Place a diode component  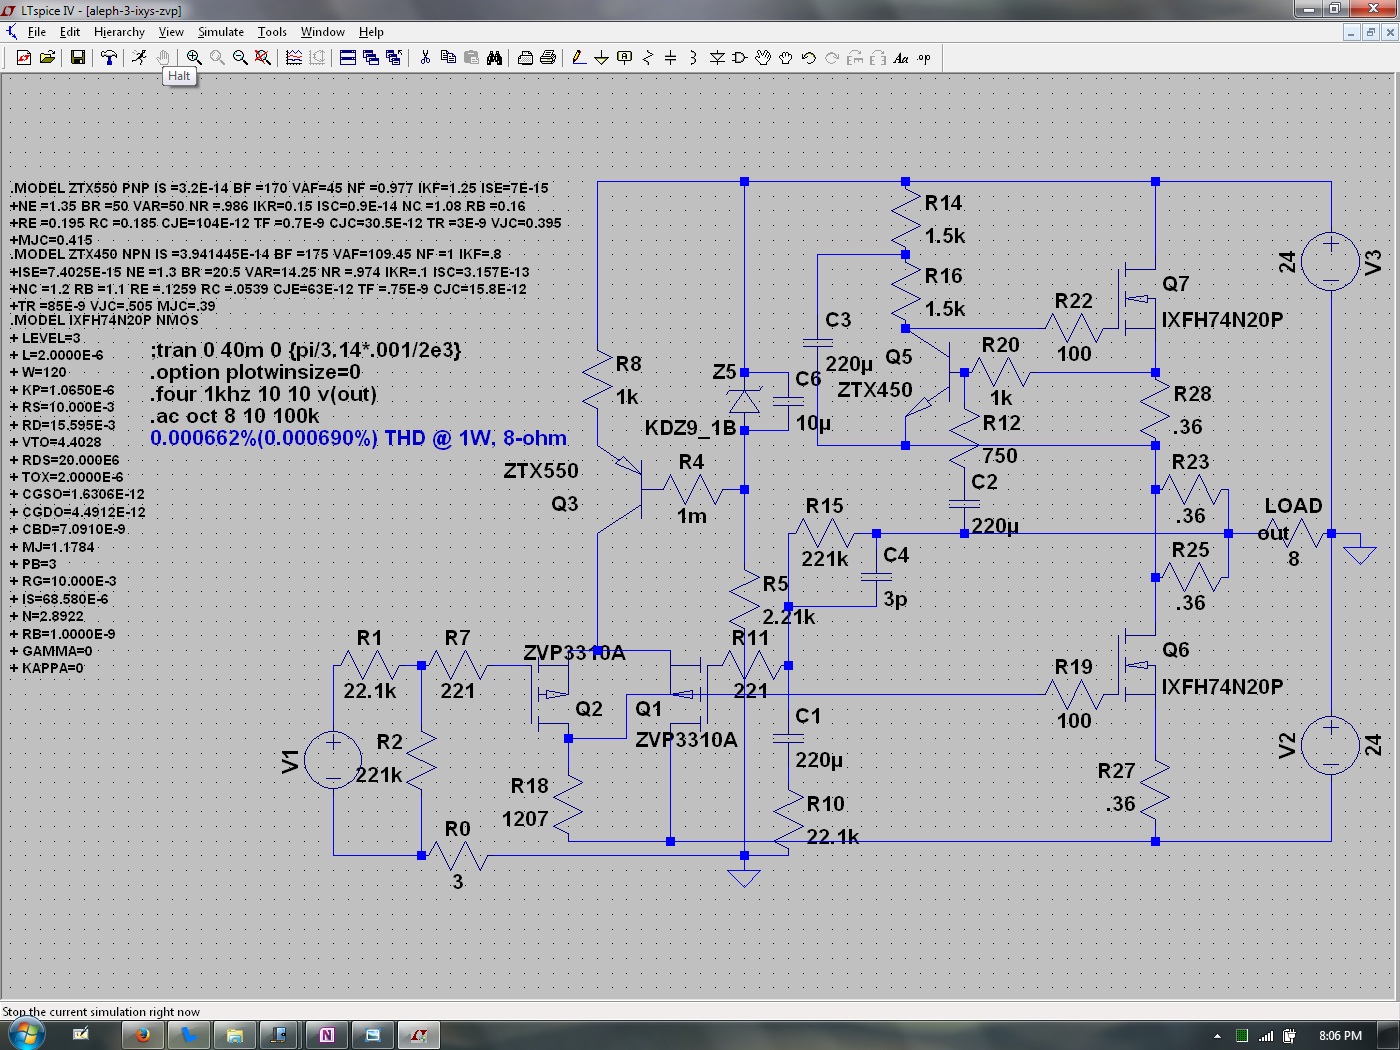tap(717, 58)
